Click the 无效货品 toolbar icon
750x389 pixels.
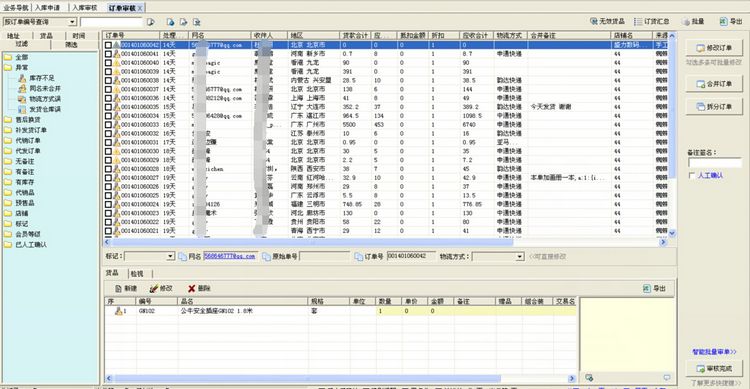594,22
